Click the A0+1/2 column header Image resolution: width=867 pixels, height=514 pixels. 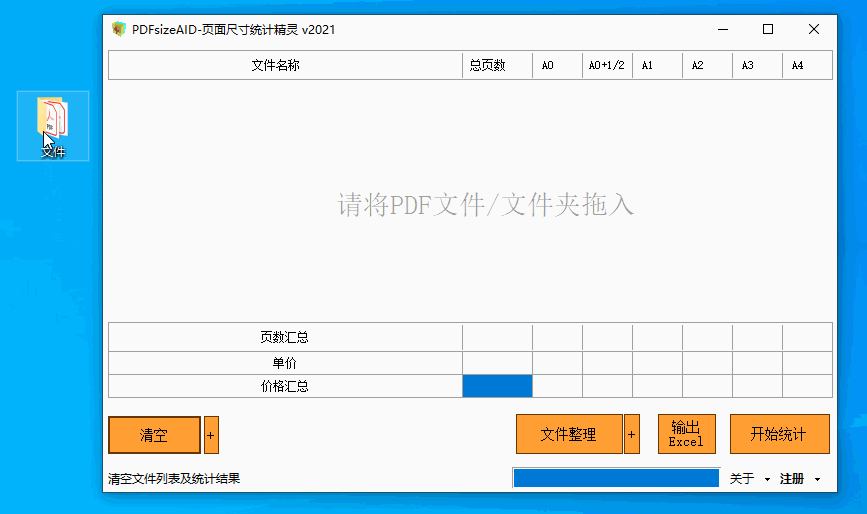607,65
